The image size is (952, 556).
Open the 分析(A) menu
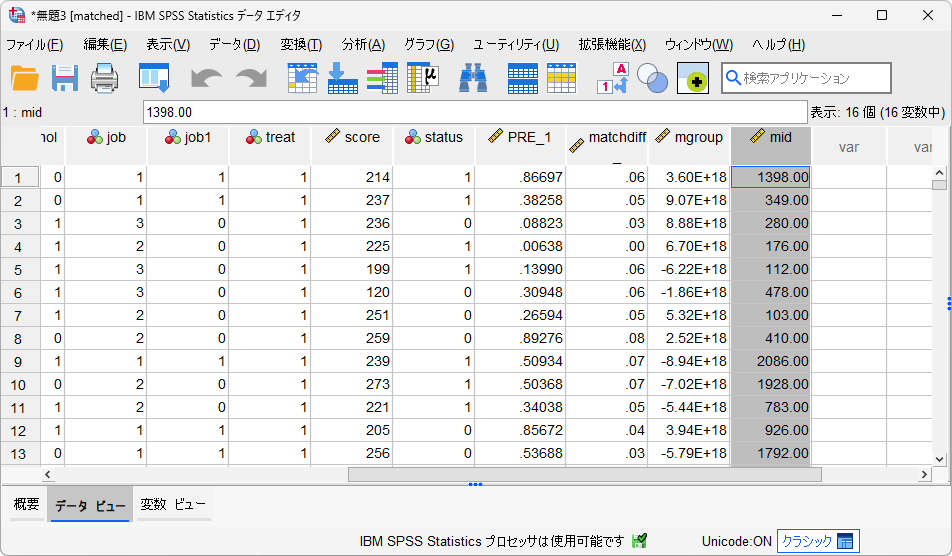coord(363,45)
